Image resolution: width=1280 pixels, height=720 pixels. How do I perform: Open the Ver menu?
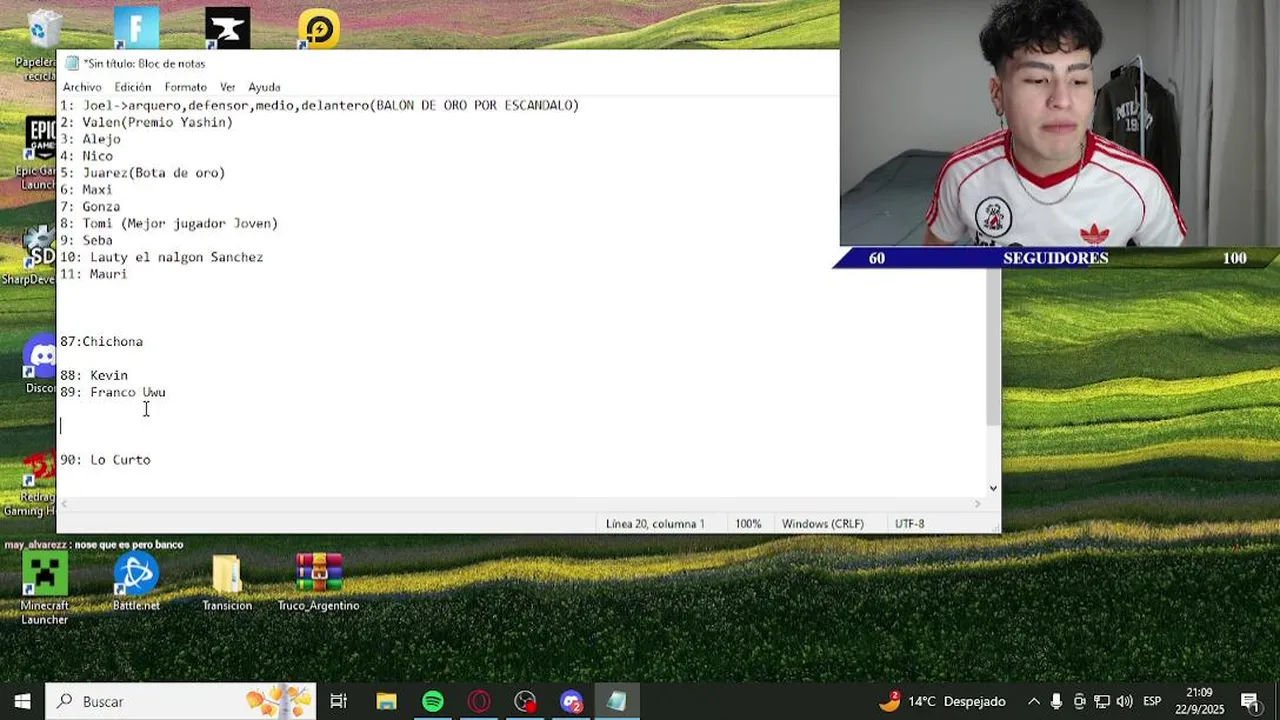tap(227, 87)
